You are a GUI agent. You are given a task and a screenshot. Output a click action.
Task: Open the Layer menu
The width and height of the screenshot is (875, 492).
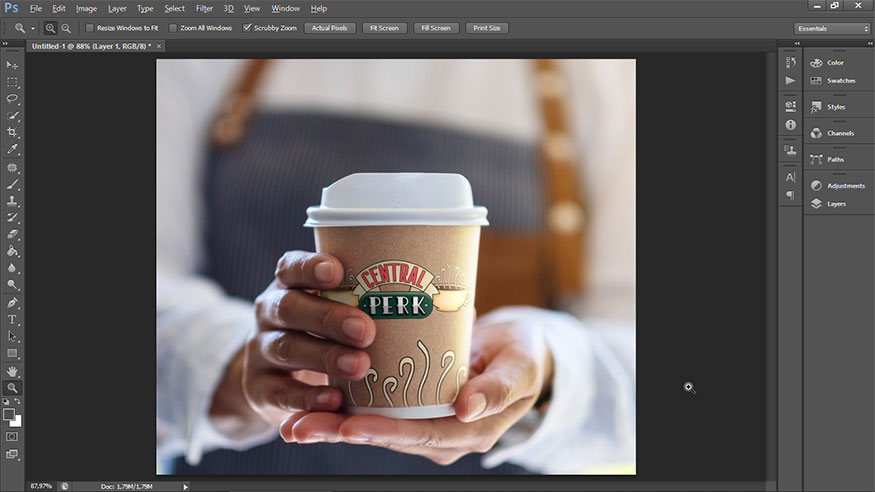coord(117,8)
